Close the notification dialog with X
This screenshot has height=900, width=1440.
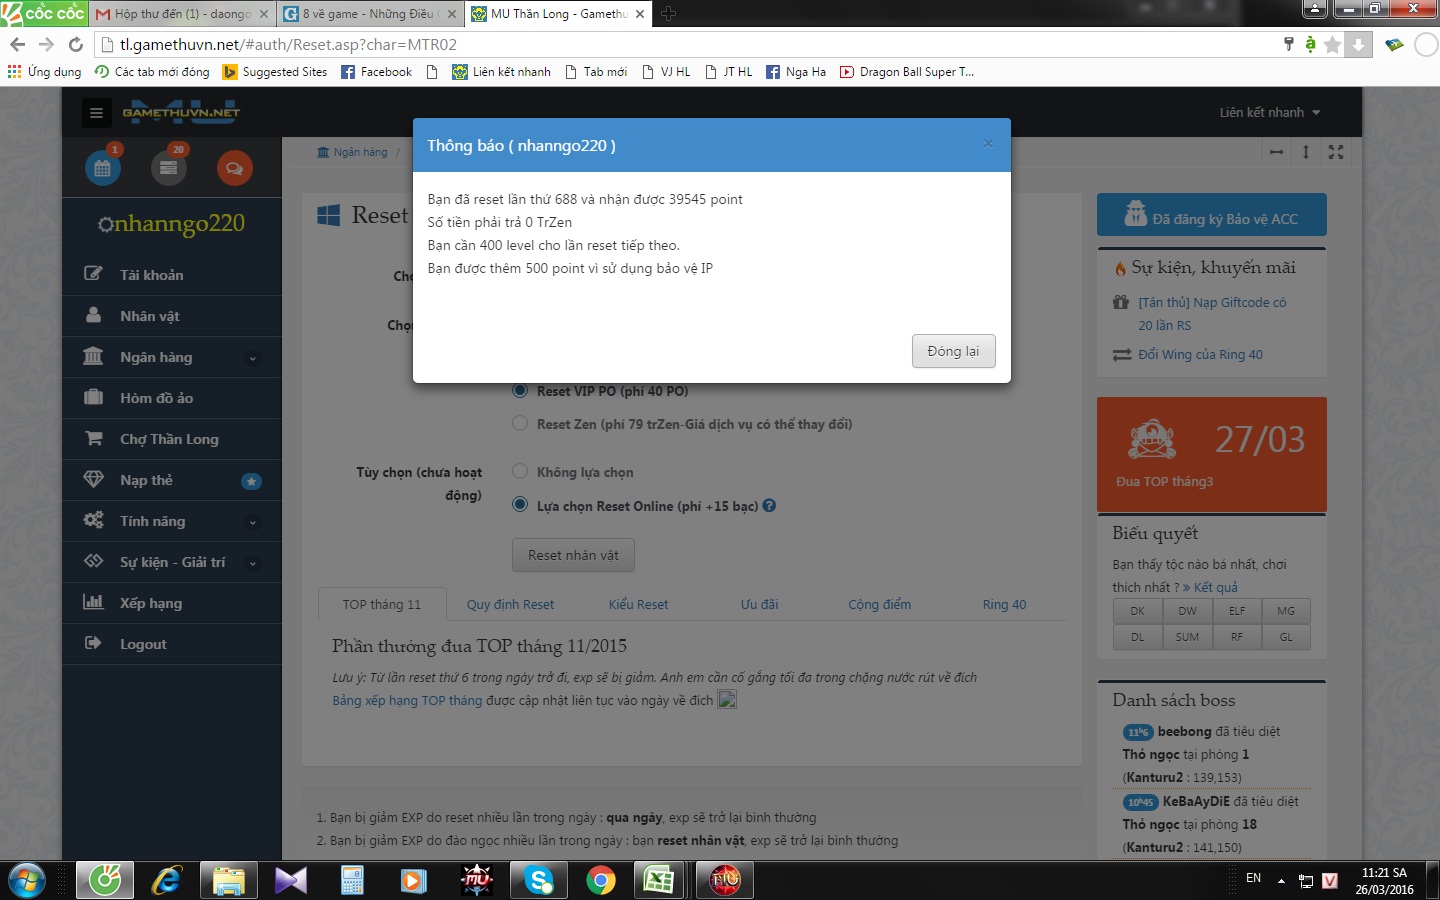coord(988,144)
